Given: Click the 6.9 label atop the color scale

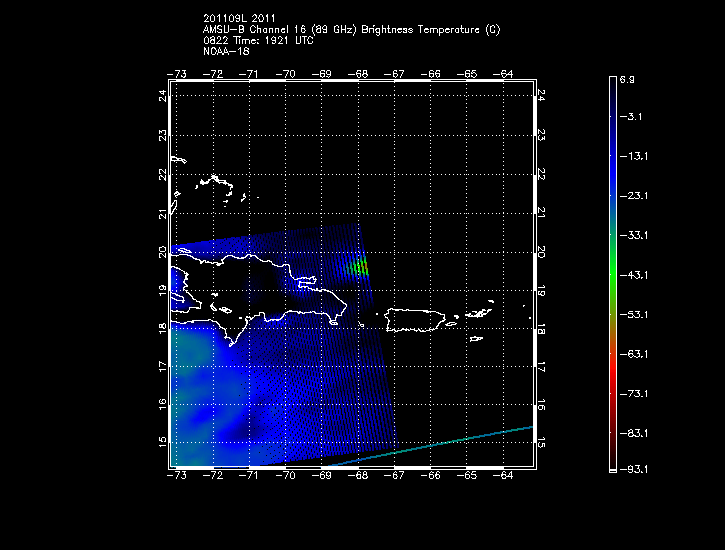Looking at the screenshot, I should tap(628, 78).
